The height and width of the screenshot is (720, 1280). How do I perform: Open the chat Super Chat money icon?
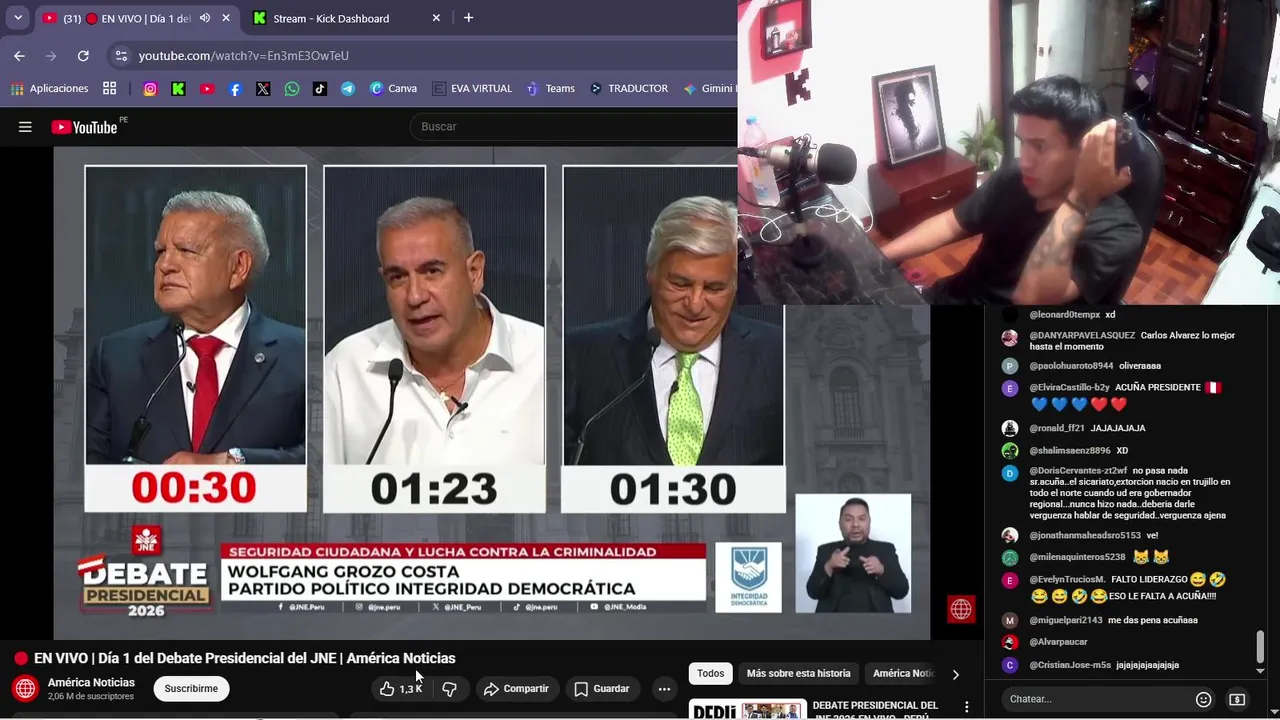pyautogui.click(x=1237, y=699)
